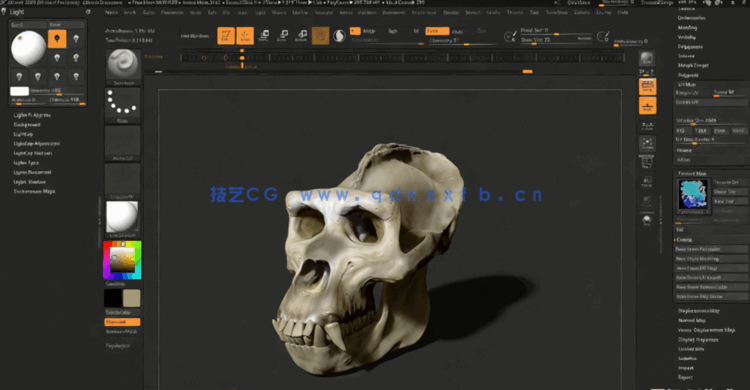The image size is (750, 390).
Task: Click the orange timeline keyframe marker
Action: 242,58
